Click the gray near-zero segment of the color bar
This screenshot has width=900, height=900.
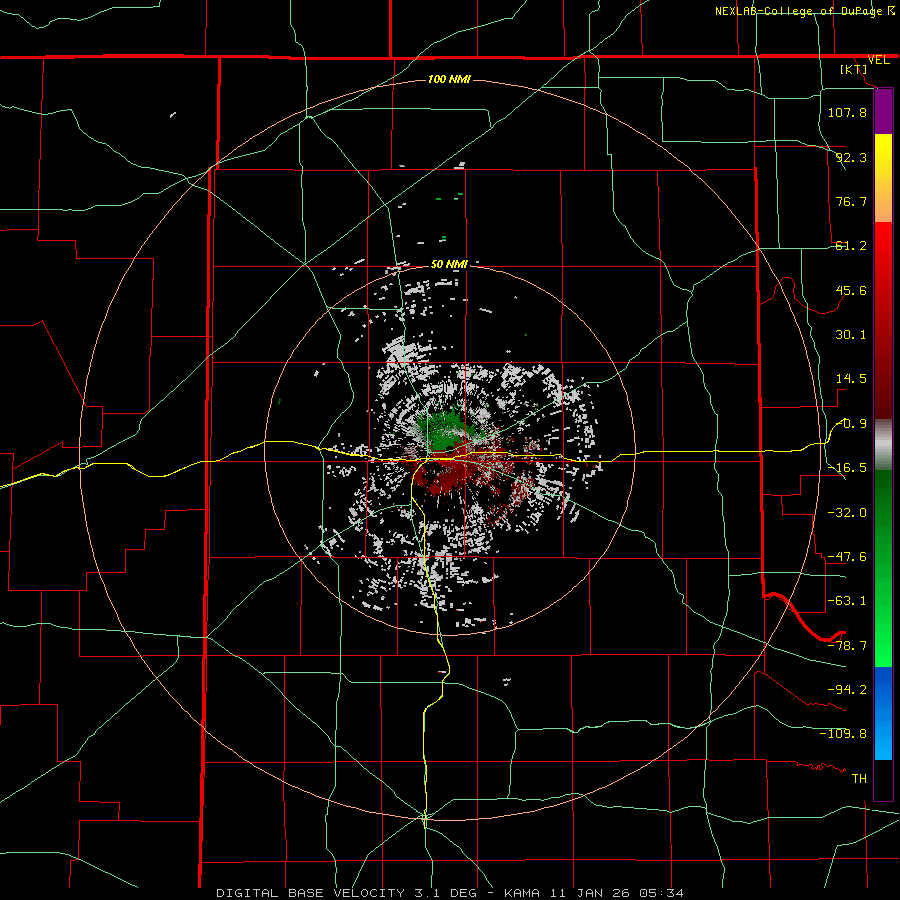[883, 445]
